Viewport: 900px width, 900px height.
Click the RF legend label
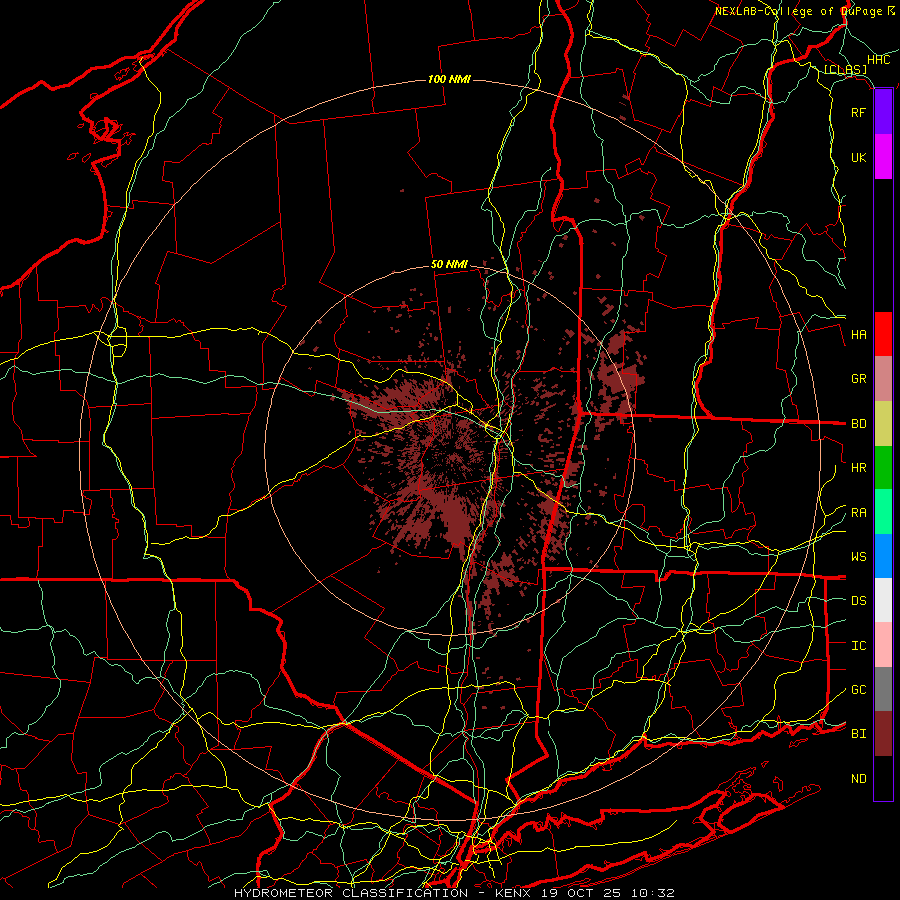858,112
